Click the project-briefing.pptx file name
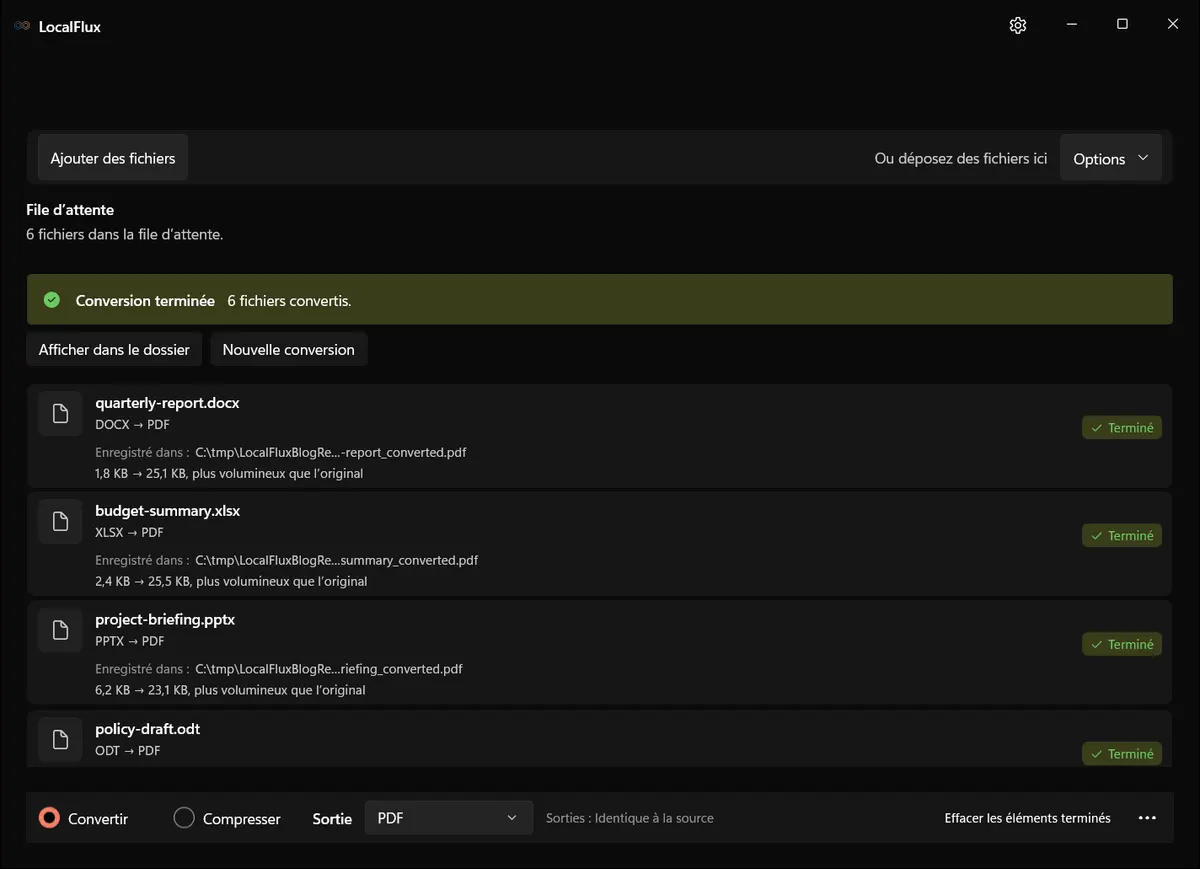1200x869 pixels. pyautogui.click(x=165, y=620)
